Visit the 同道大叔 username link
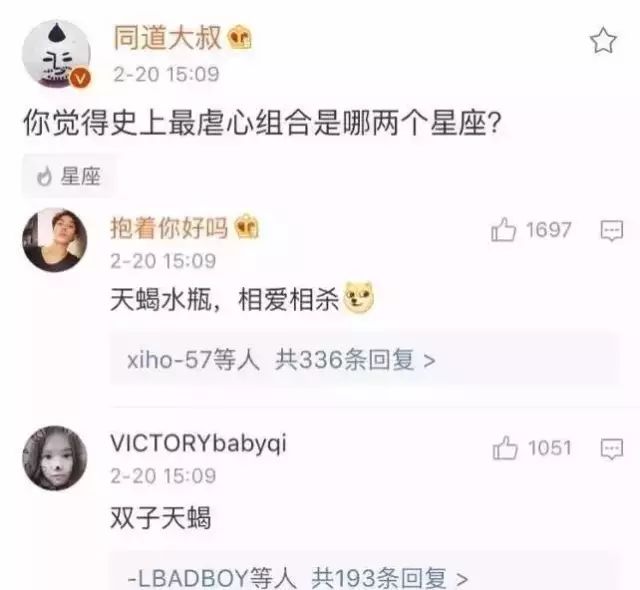The image size is (640, 590). pyautogui.click(x=168, y=38)
